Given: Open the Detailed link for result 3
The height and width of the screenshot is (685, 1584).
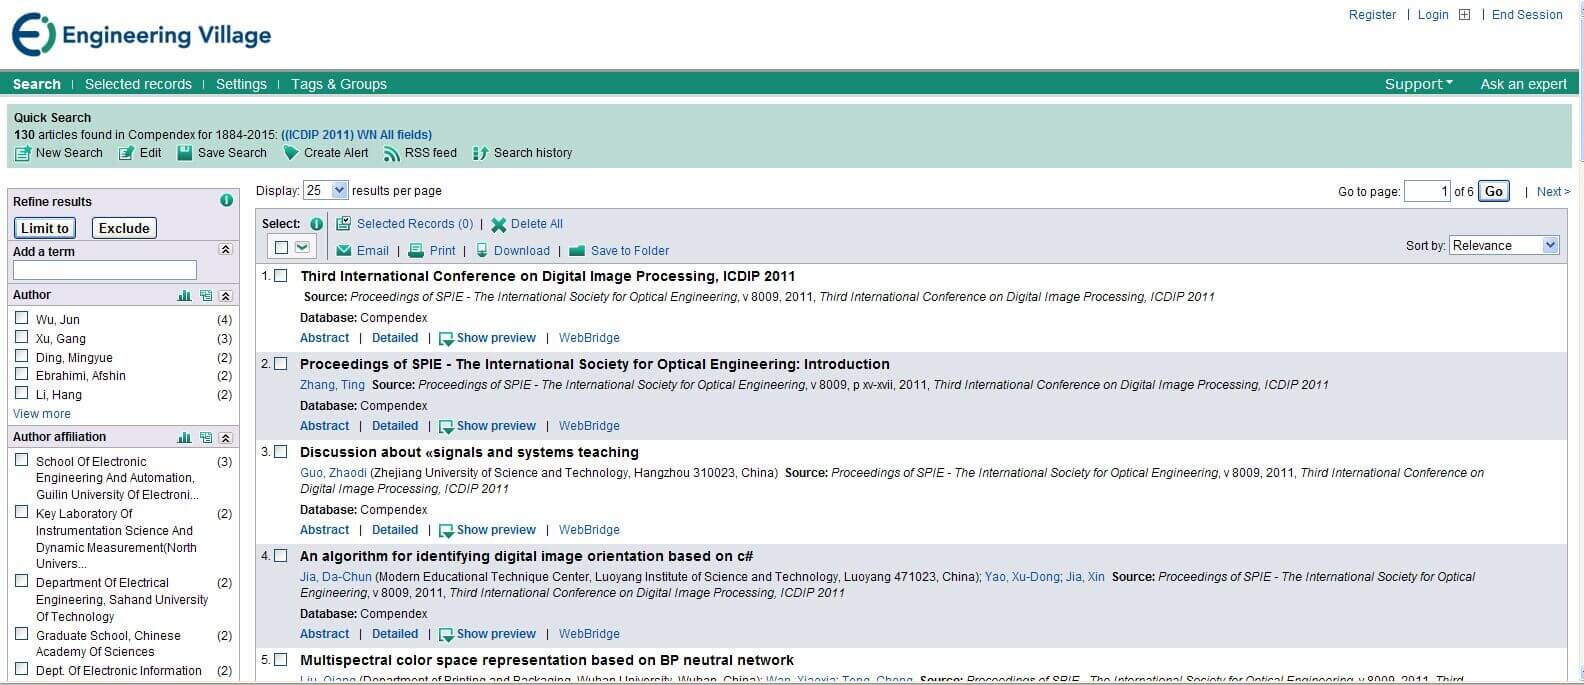Looking at the screenshot, I should (395, 530).
